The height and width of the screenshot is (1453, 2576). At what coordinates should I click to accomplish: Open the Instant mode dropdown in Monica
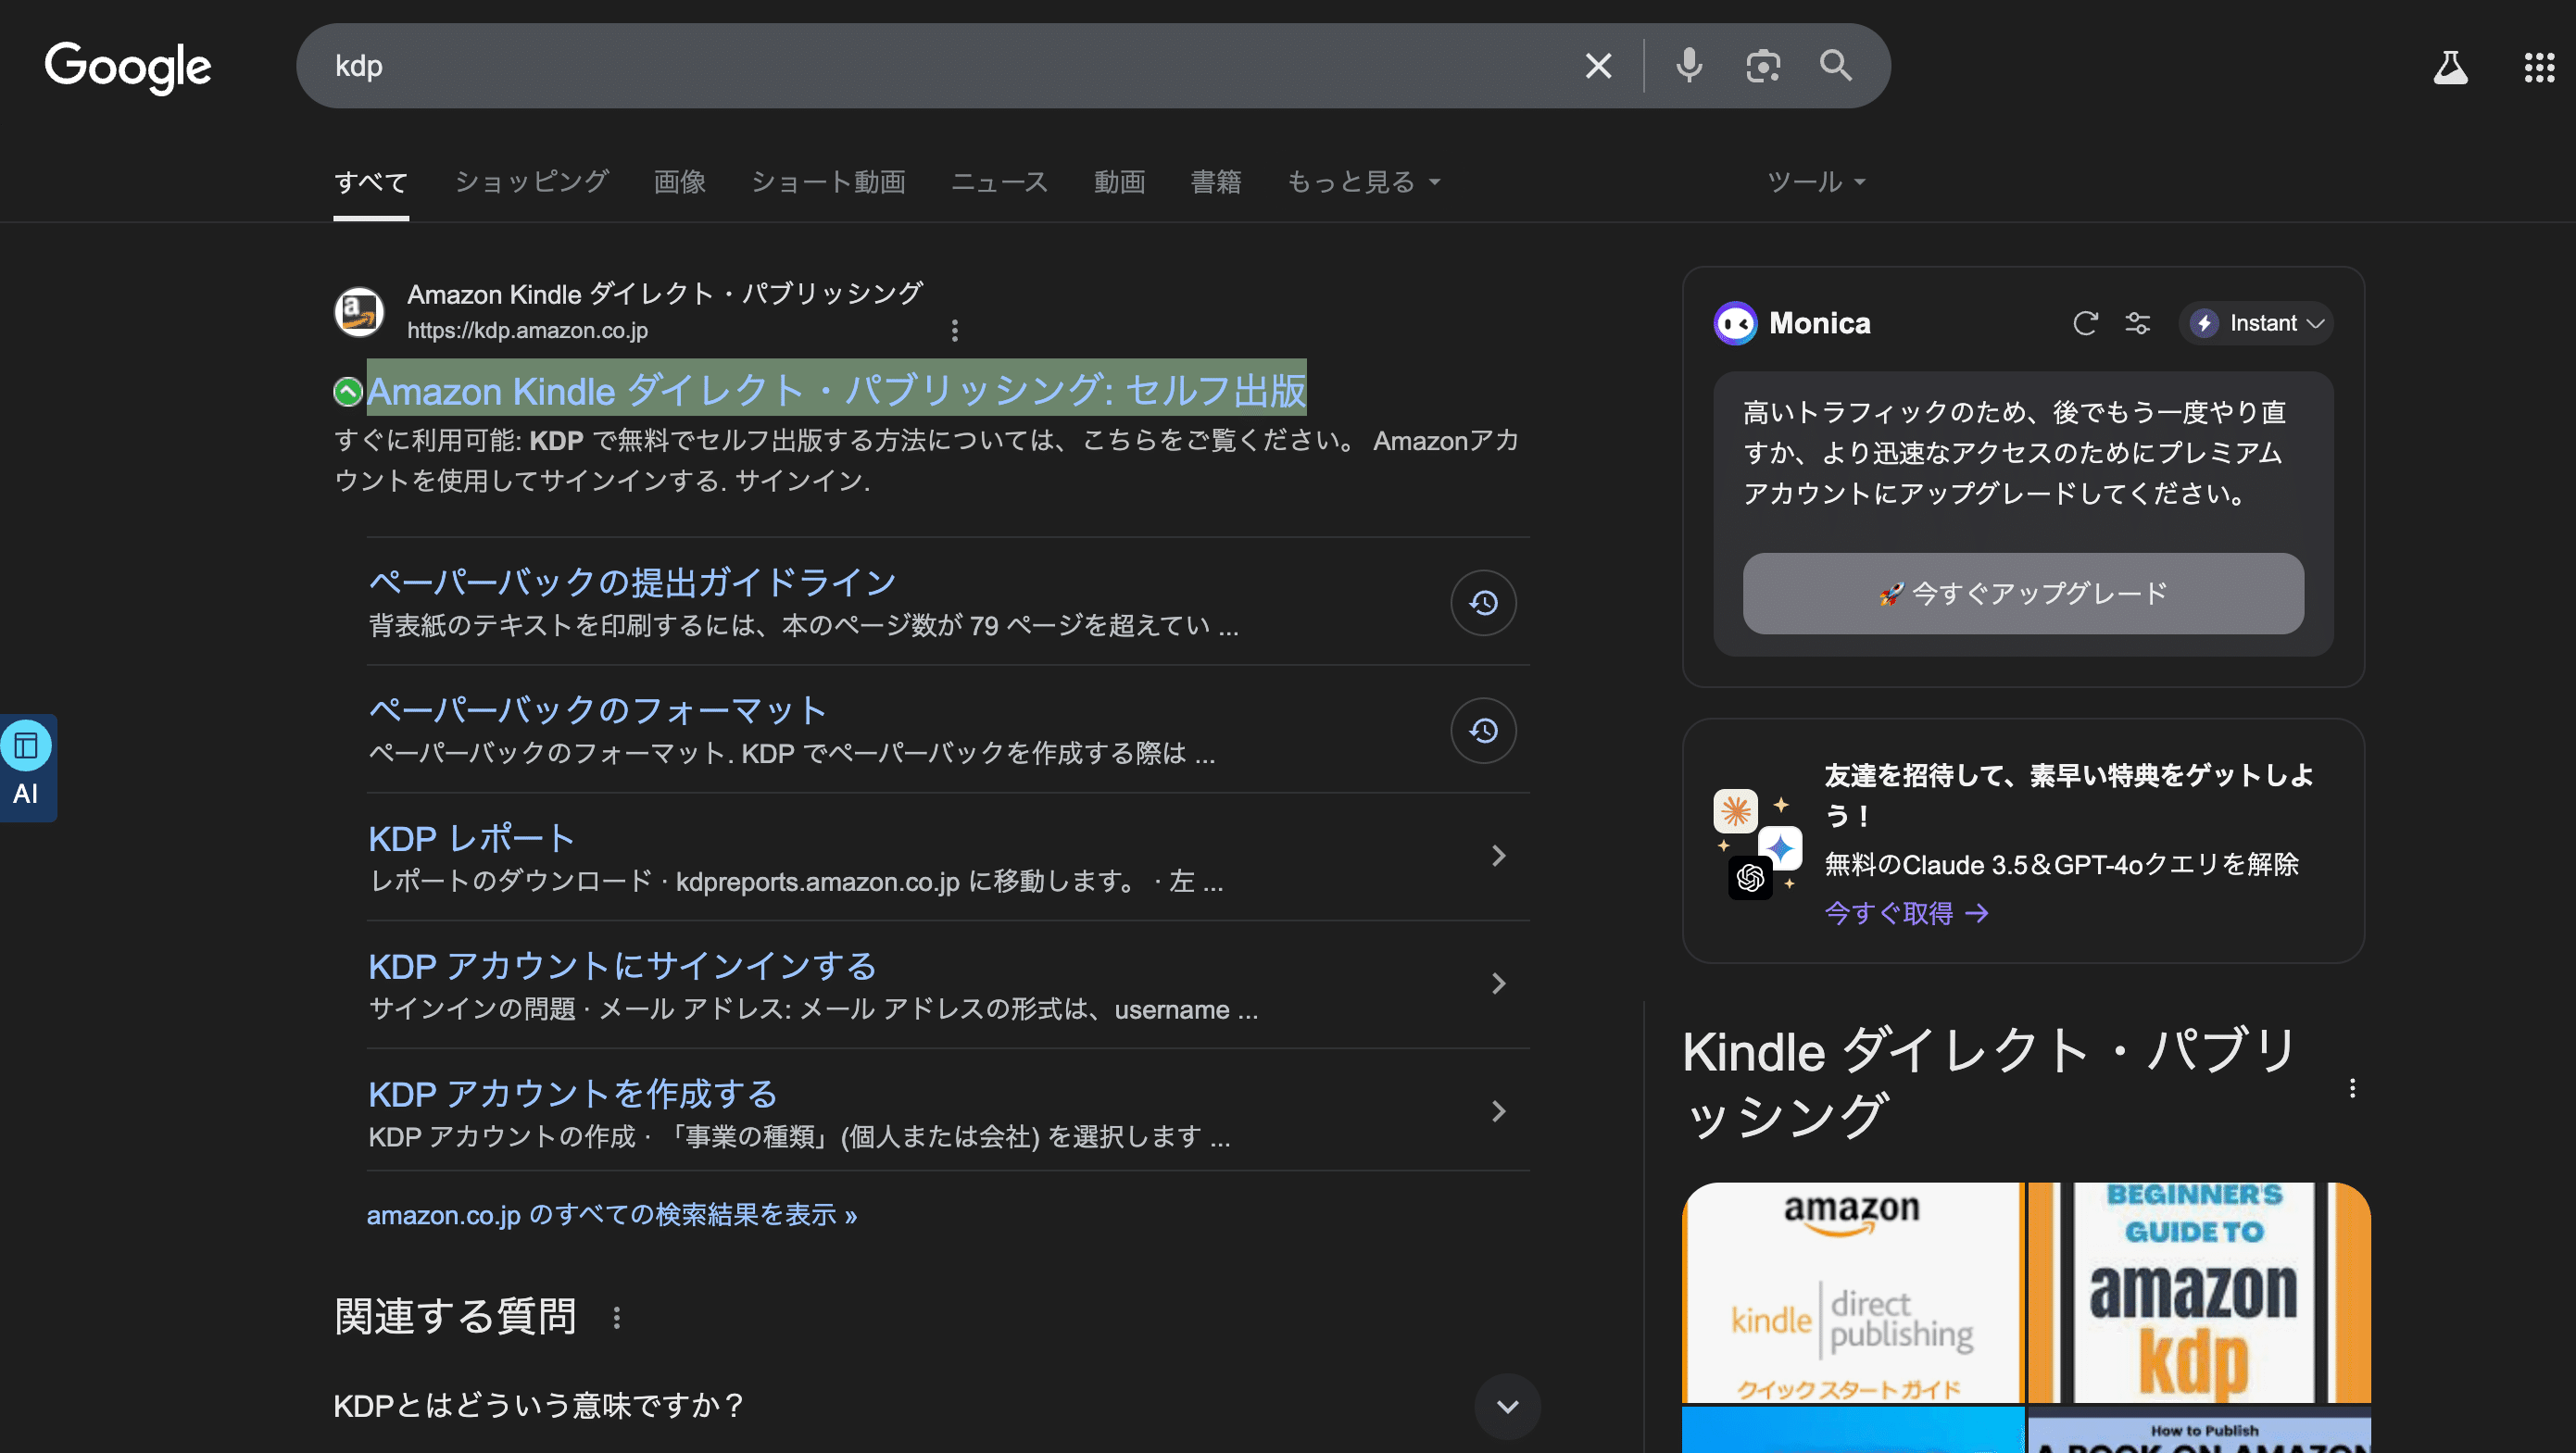[x=2256, y=323]
